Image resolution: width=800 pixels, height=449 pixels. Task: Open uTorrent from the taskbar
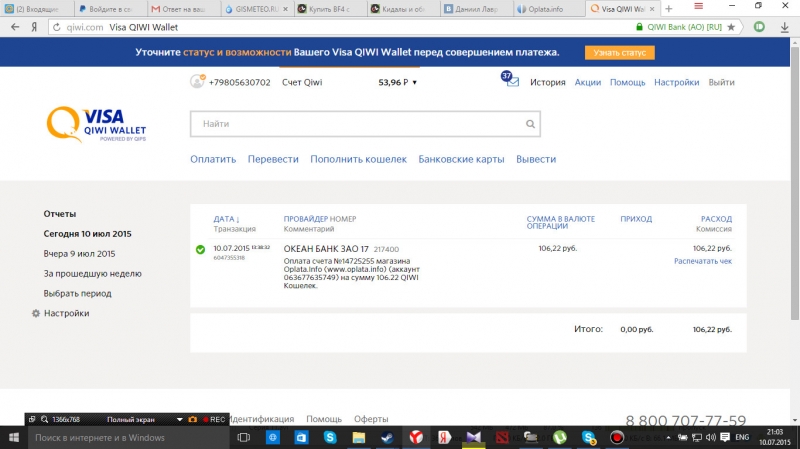(x=560, y=437)
